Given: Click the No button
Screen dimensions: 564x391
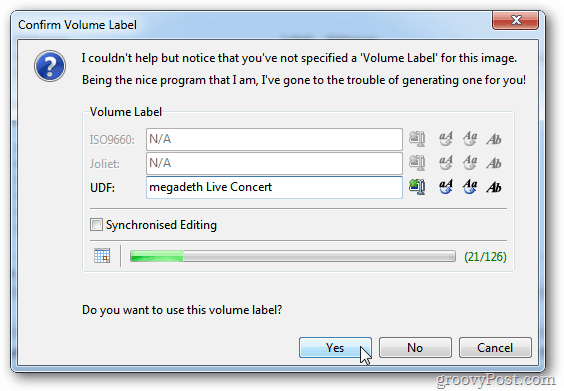Looking at the screenshot, I should 415,347.
